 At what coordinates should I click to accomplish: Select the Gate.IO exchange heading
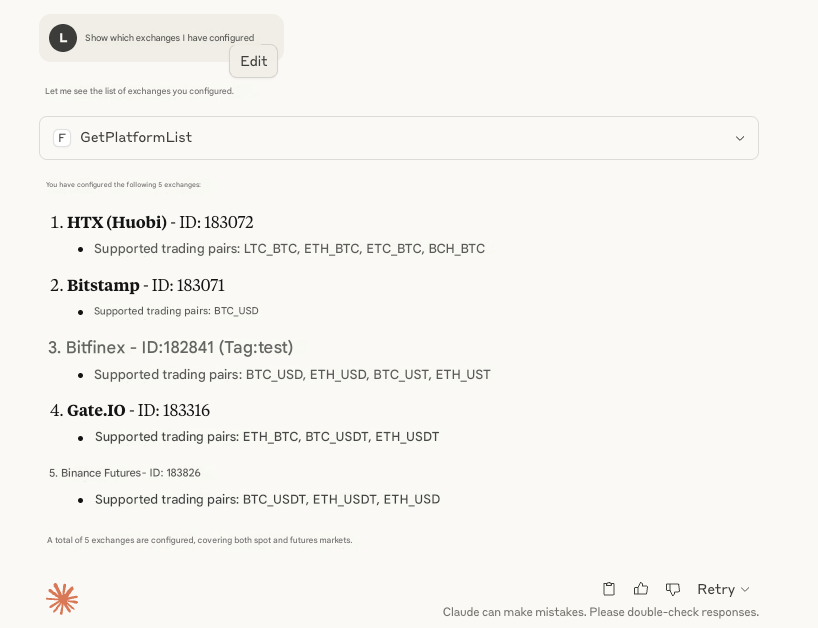pyautogui.click(x=96, y=410)
